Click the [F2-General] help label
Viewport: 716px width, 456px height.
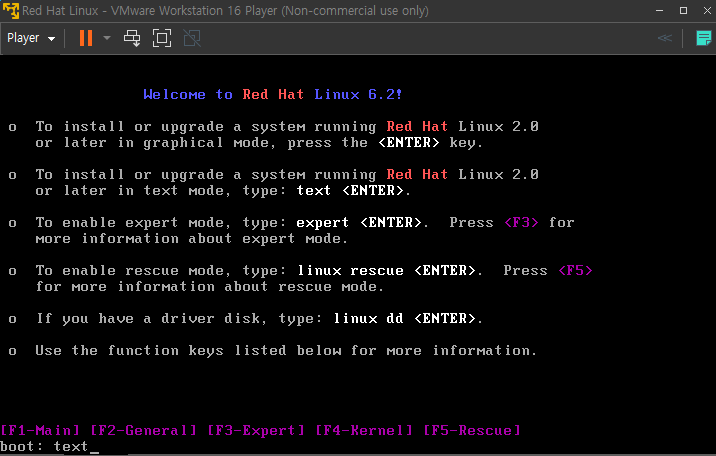coord(143,430)
